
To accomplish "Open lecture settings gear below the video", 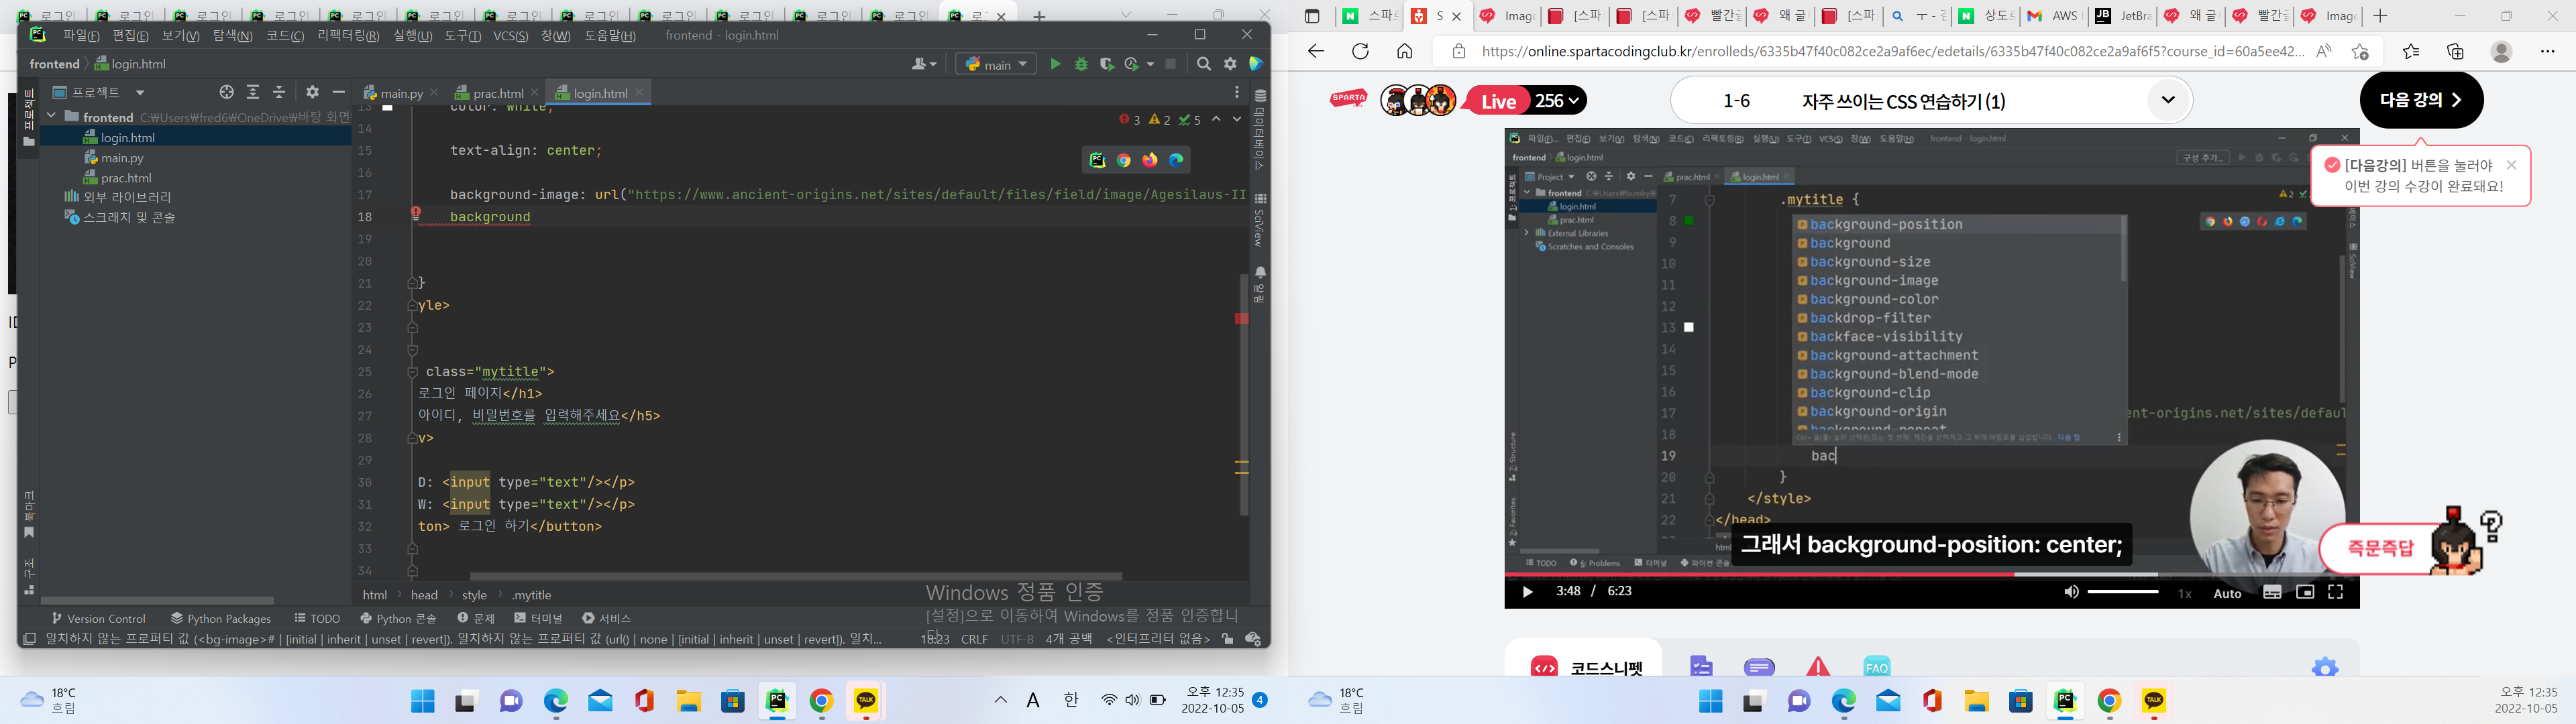I will click(2325, 668).
